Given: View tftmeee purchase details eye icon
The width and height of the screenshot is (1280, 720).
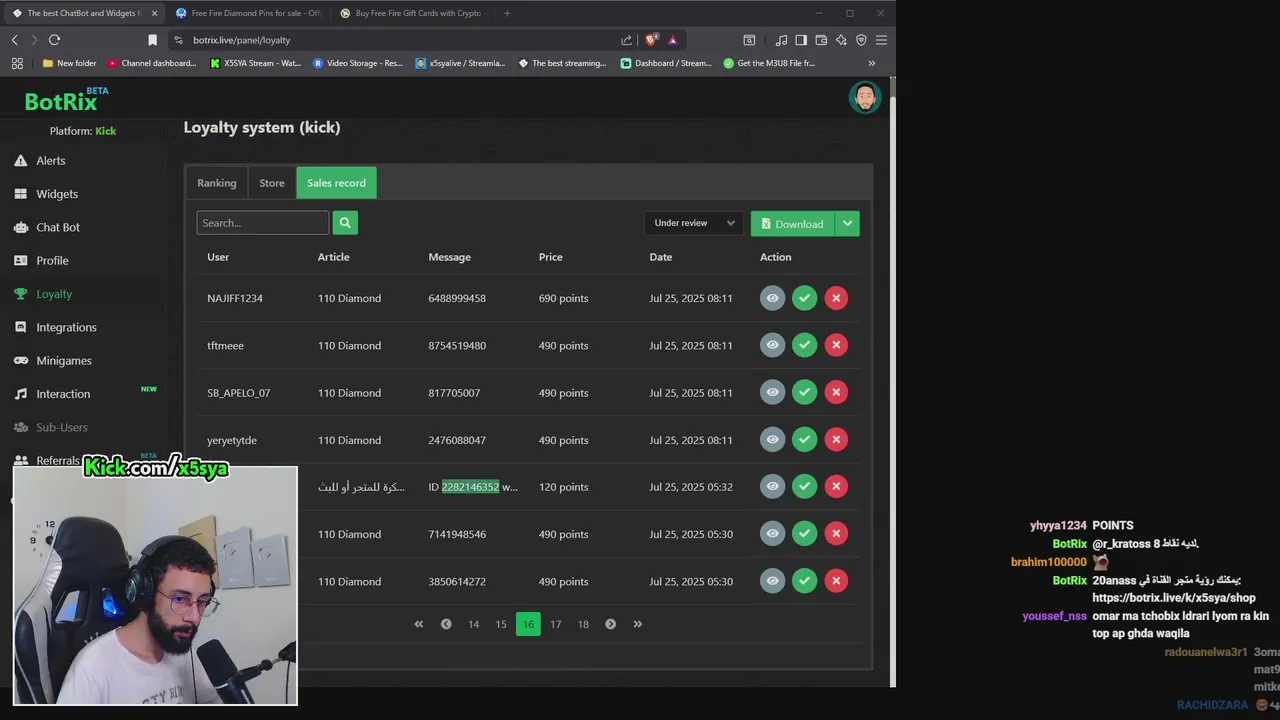Looking at the screenshot, I should [x=772, y=345].
